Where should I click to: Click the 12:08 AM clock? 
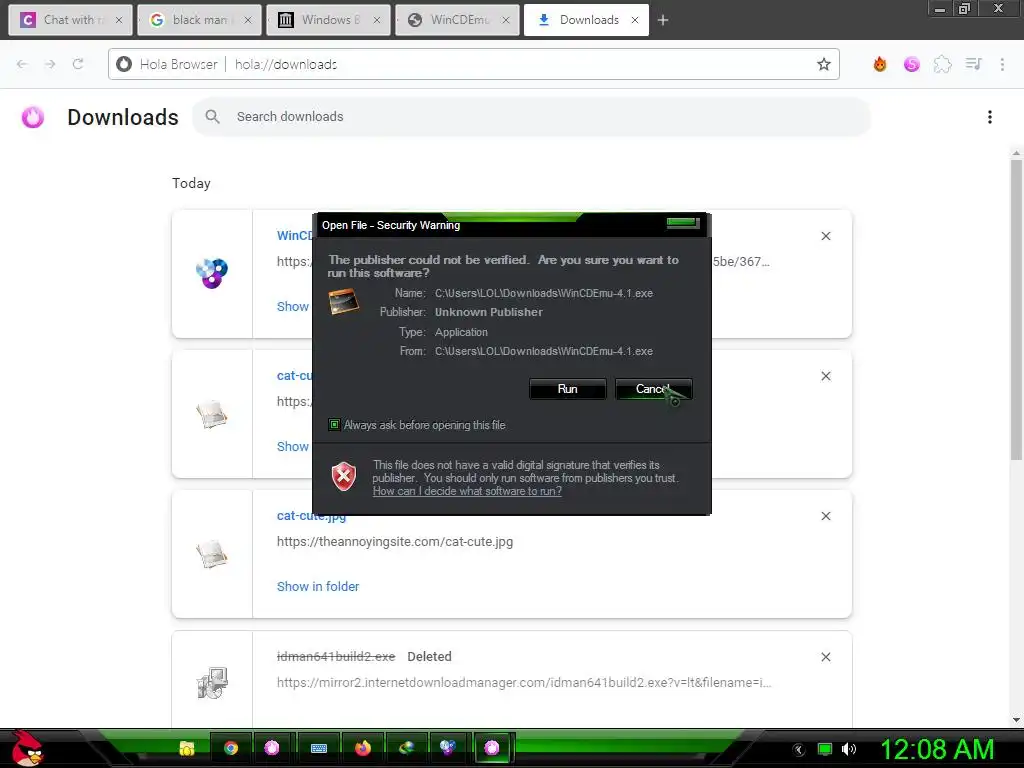938,750
